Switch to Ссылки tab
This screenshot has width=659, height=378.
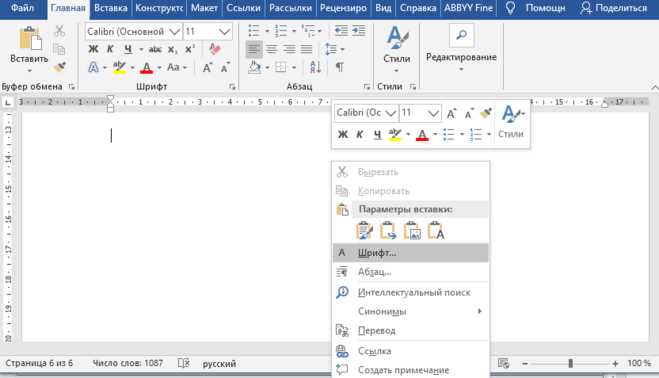(x=243, y=8)
